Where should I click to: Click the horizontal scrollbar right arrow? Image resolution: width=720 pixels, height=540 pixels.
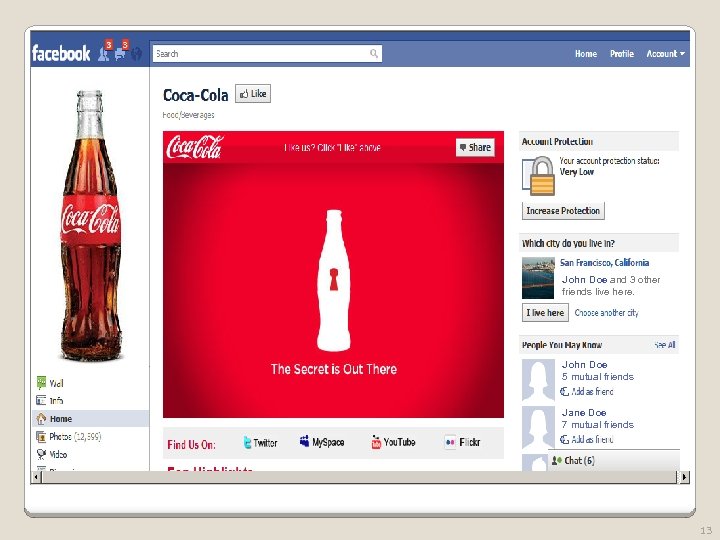click(684, 477)
